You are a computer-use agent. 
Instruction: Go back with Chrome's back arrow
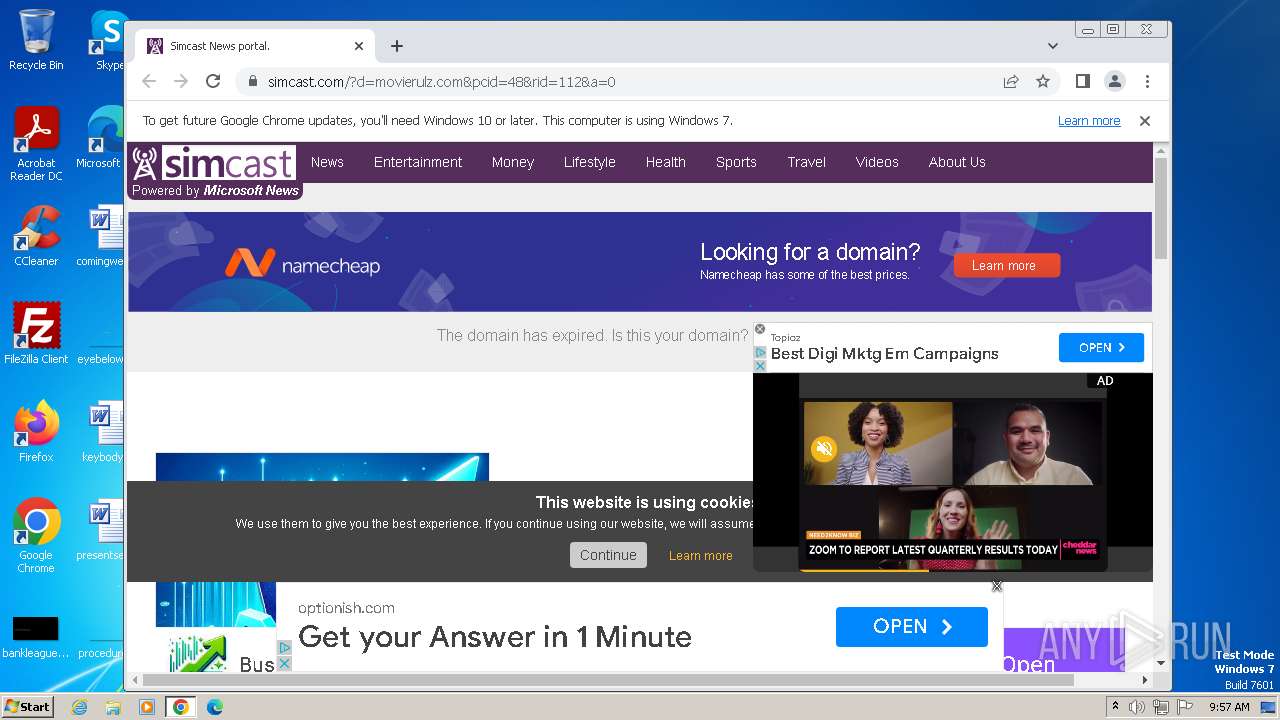(149, 81)
